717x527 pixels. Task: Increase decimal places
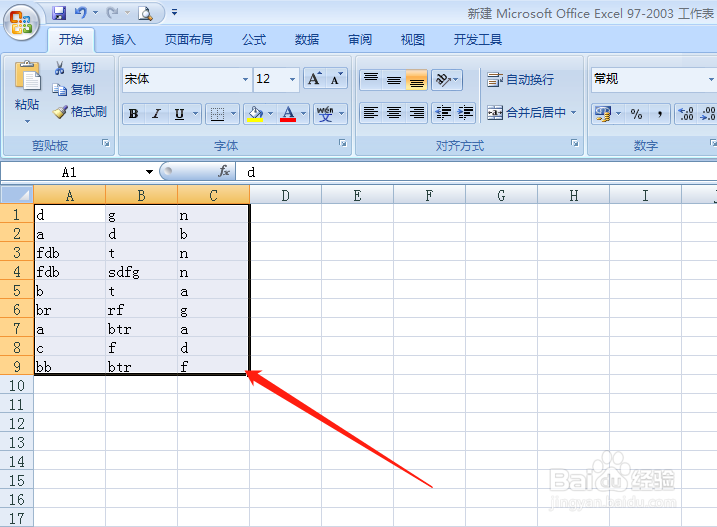coord(686,113)
